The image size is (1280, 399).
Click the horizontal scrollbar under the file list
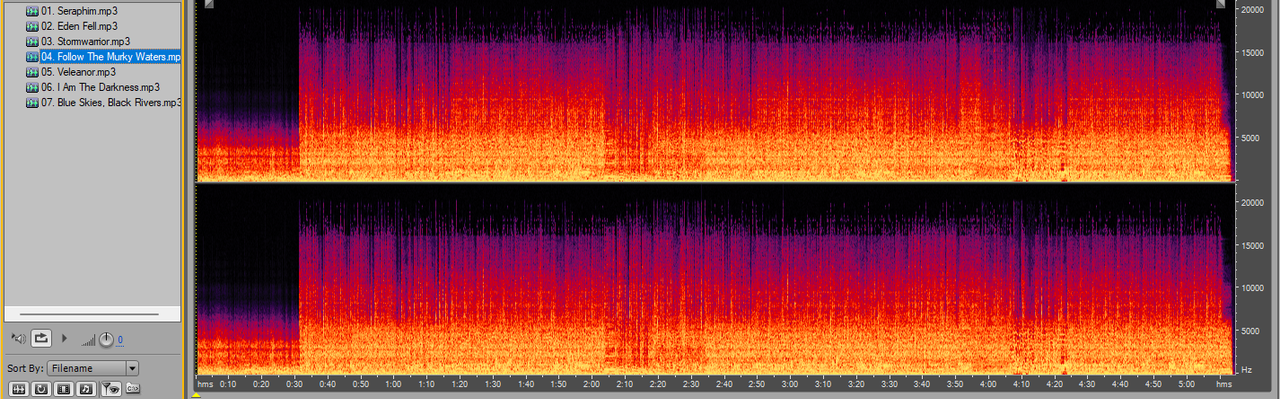tap(89, 314)
